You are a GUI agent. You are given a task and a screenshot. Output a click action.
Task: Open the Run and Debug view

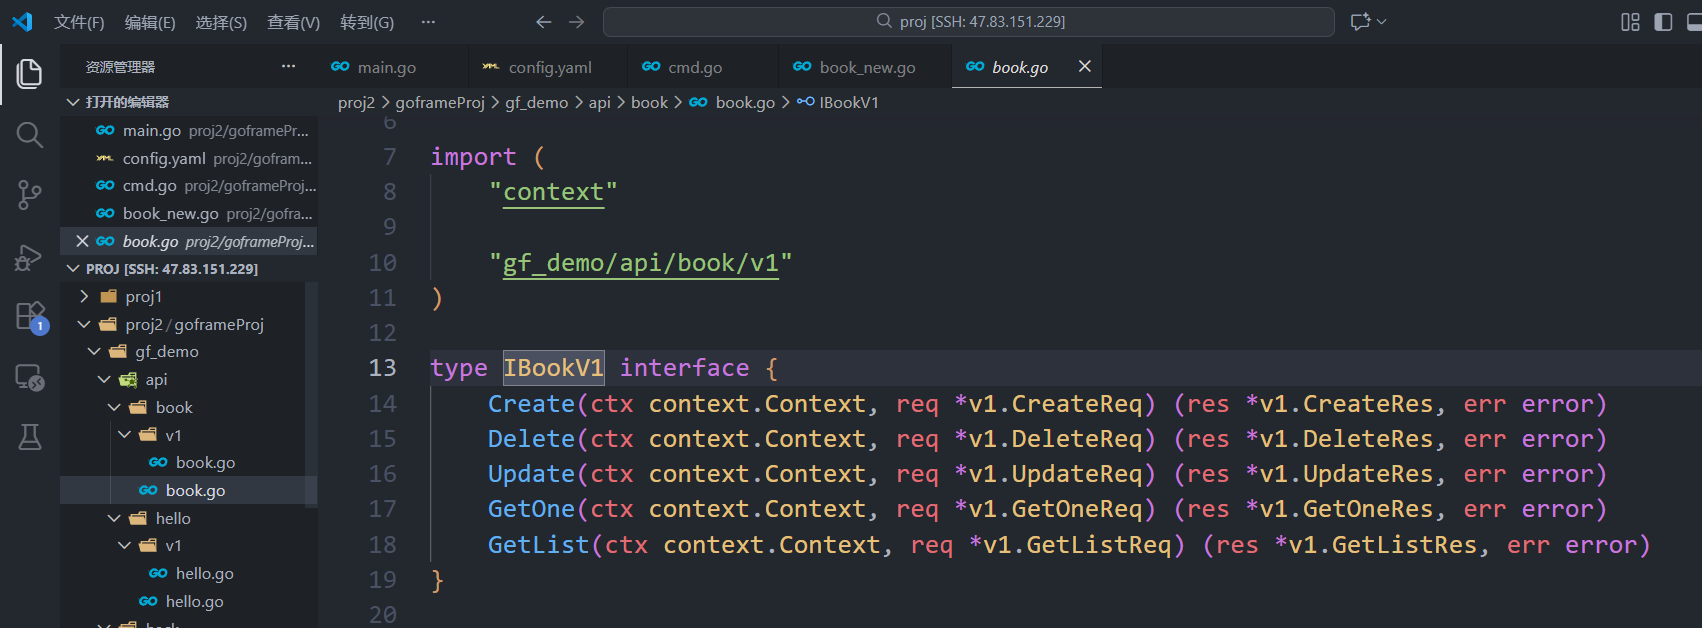click(x=30, y=257)
